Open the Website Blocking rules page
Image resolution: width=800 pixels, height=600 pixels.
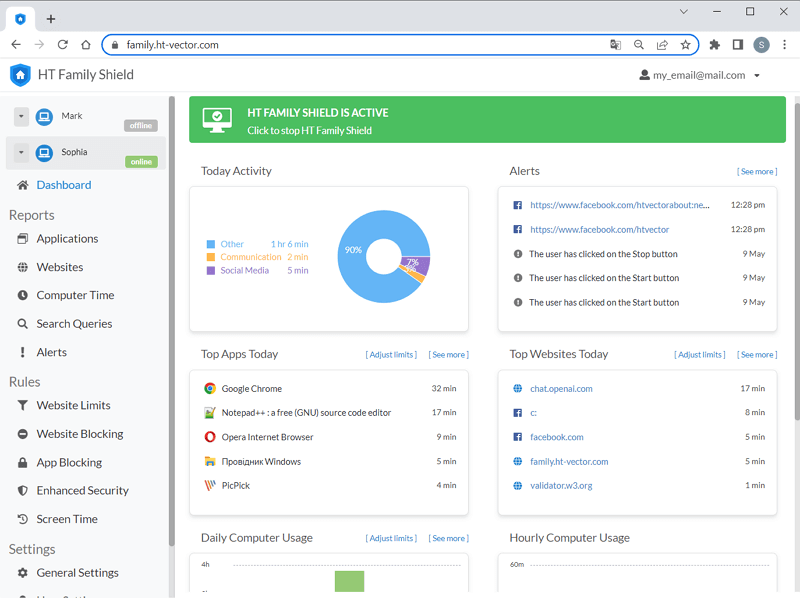point(80,434)
